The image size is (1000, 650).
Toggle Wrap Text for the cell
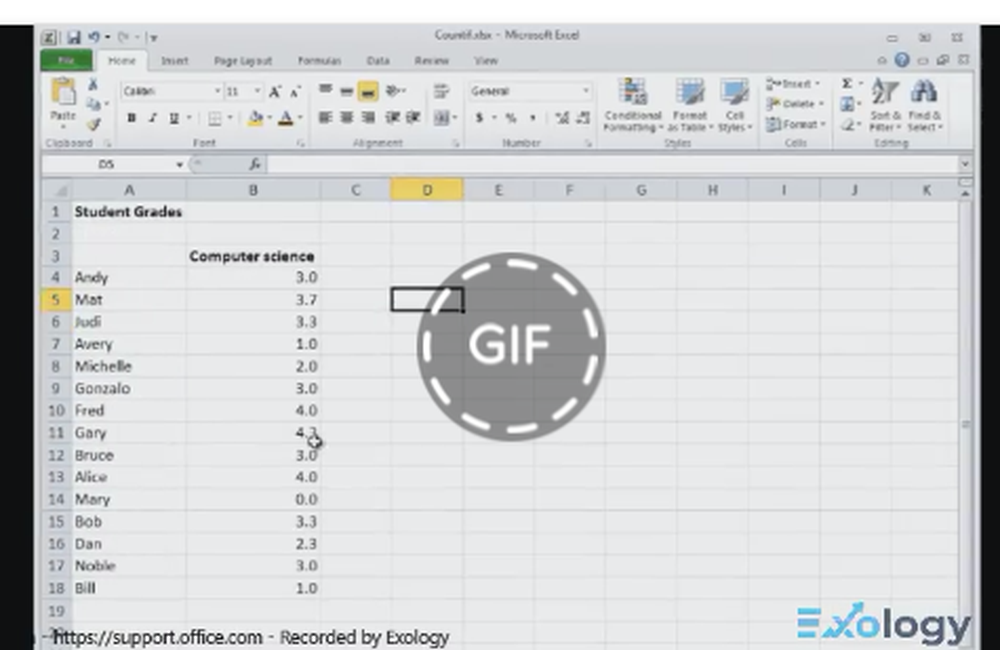[x=441, y=91]
